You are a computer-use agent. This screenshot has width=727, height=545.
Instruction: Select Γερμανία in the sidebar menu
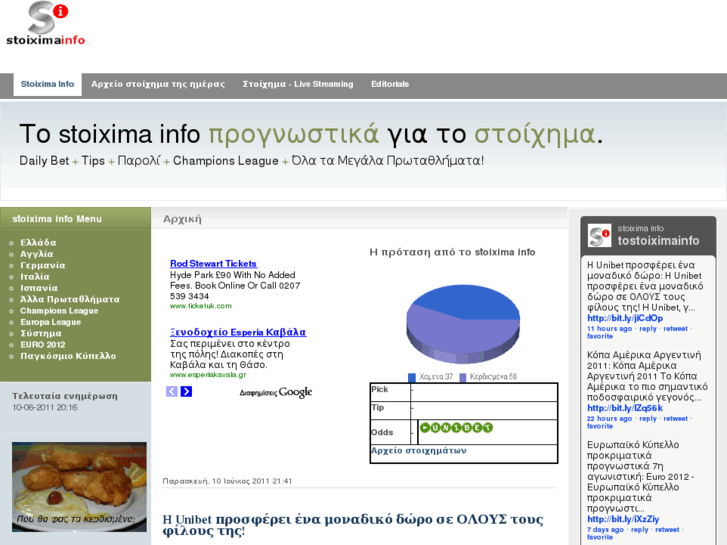coord(43,265)
